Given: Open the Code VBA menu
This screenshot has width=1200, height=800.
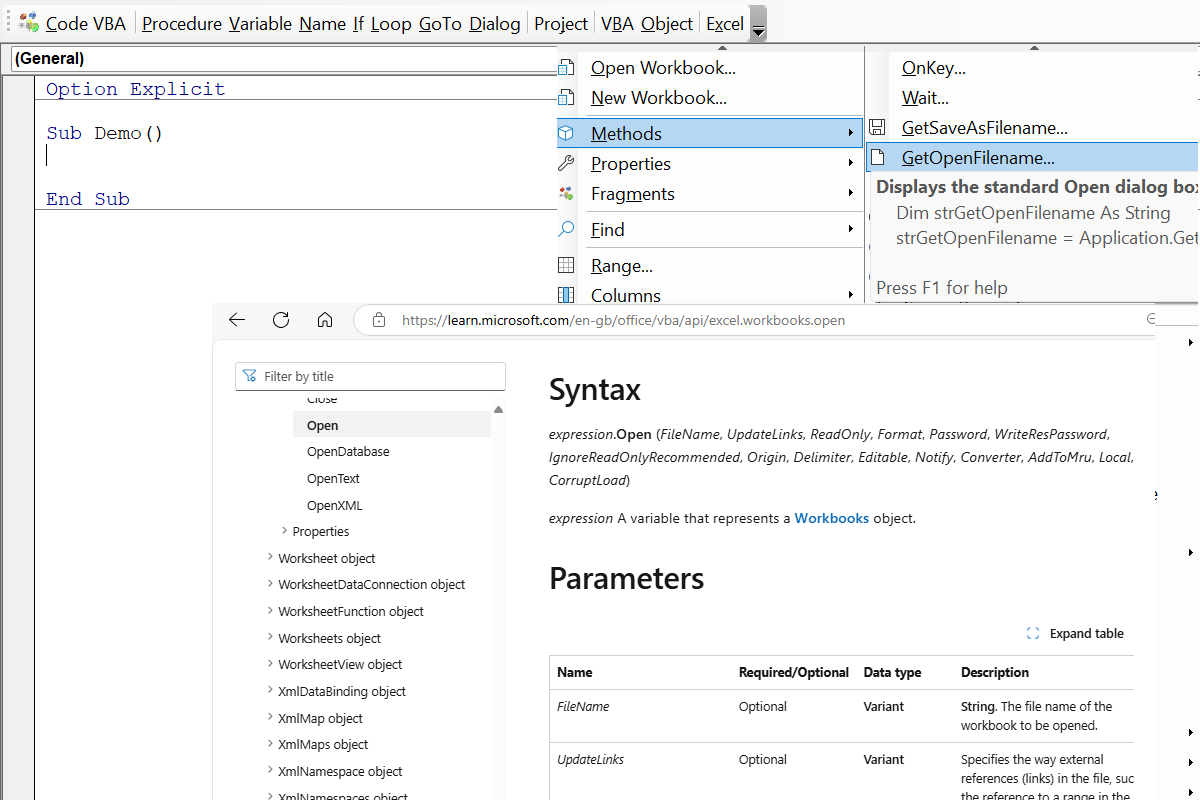Looking at the screenshot, I should pos(86,23).
